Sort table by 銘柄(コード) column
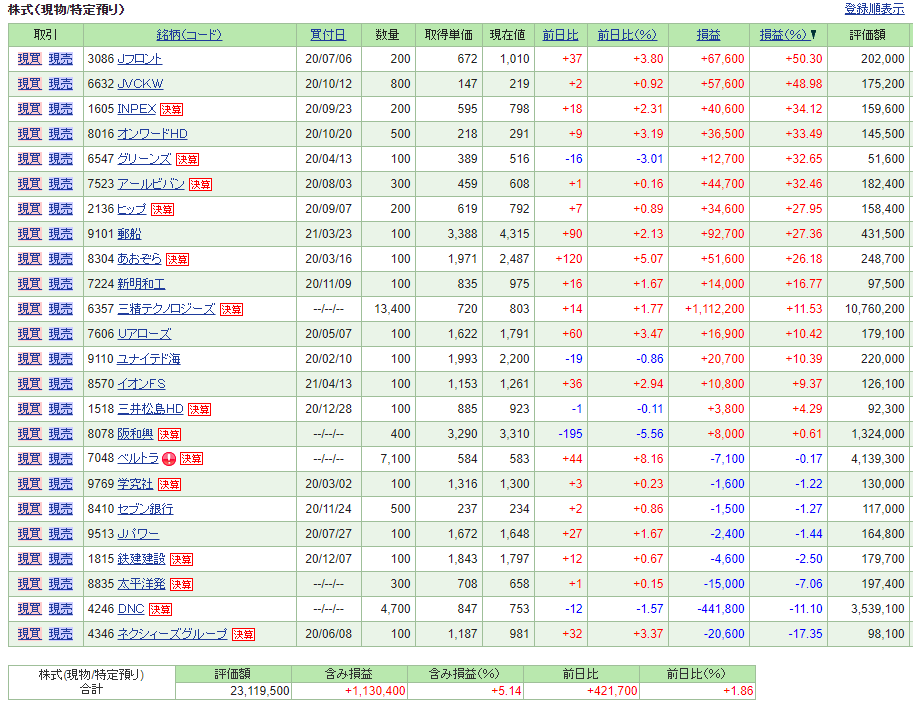Viewport: 913px width, 704px height. click(x=189, y=35)
